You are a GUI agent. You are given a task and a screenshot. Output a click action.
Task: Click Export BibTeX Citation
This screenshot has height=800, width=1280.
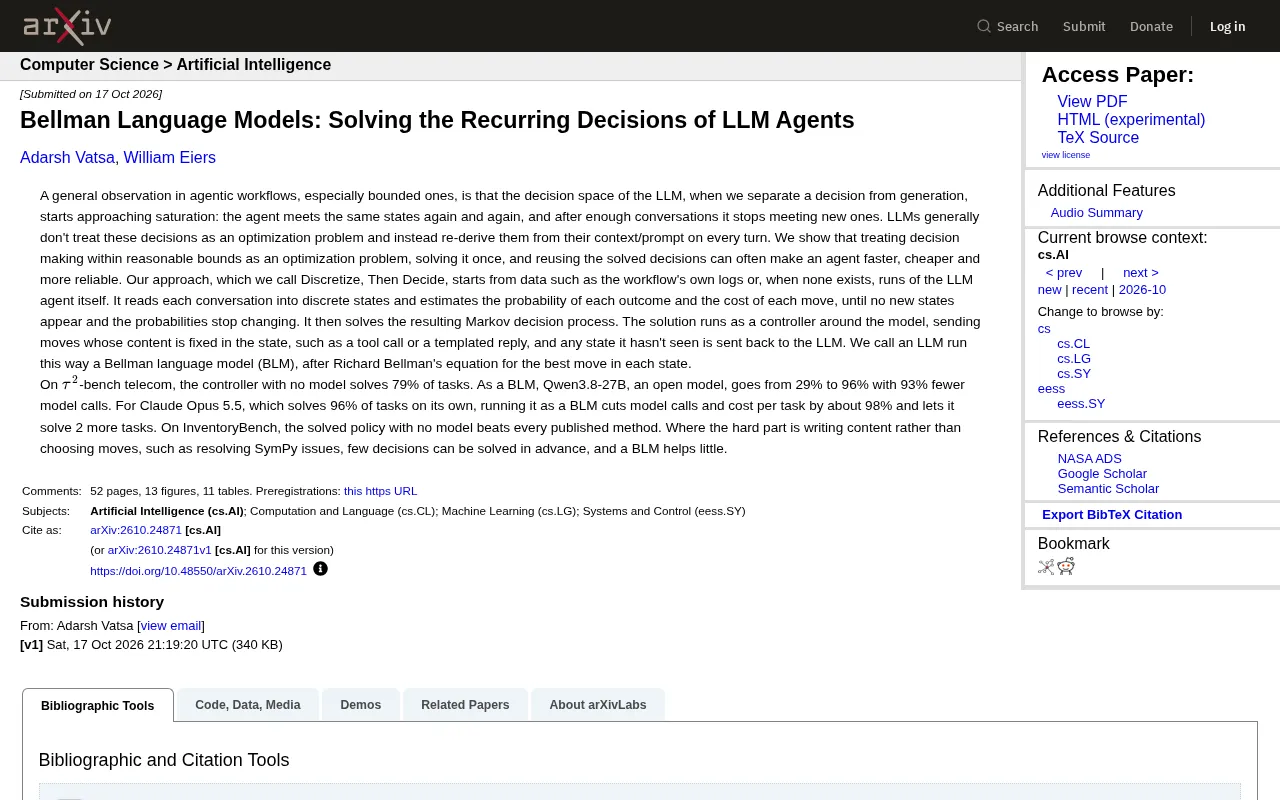pos(1112,515)
